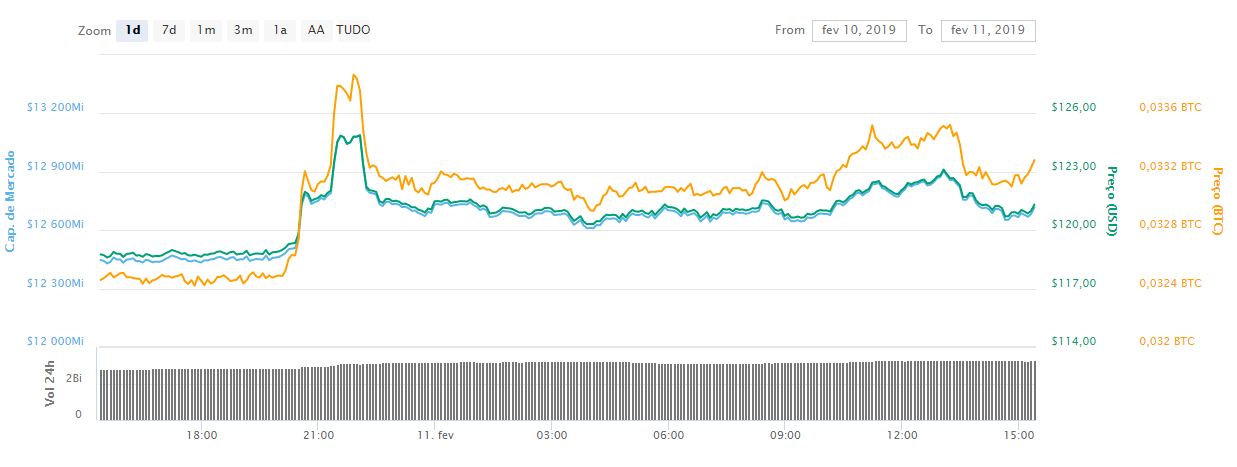Click the 0,032 BTC label
The height and width of the screenshot is (467, 1237).
pos(1167,342)
